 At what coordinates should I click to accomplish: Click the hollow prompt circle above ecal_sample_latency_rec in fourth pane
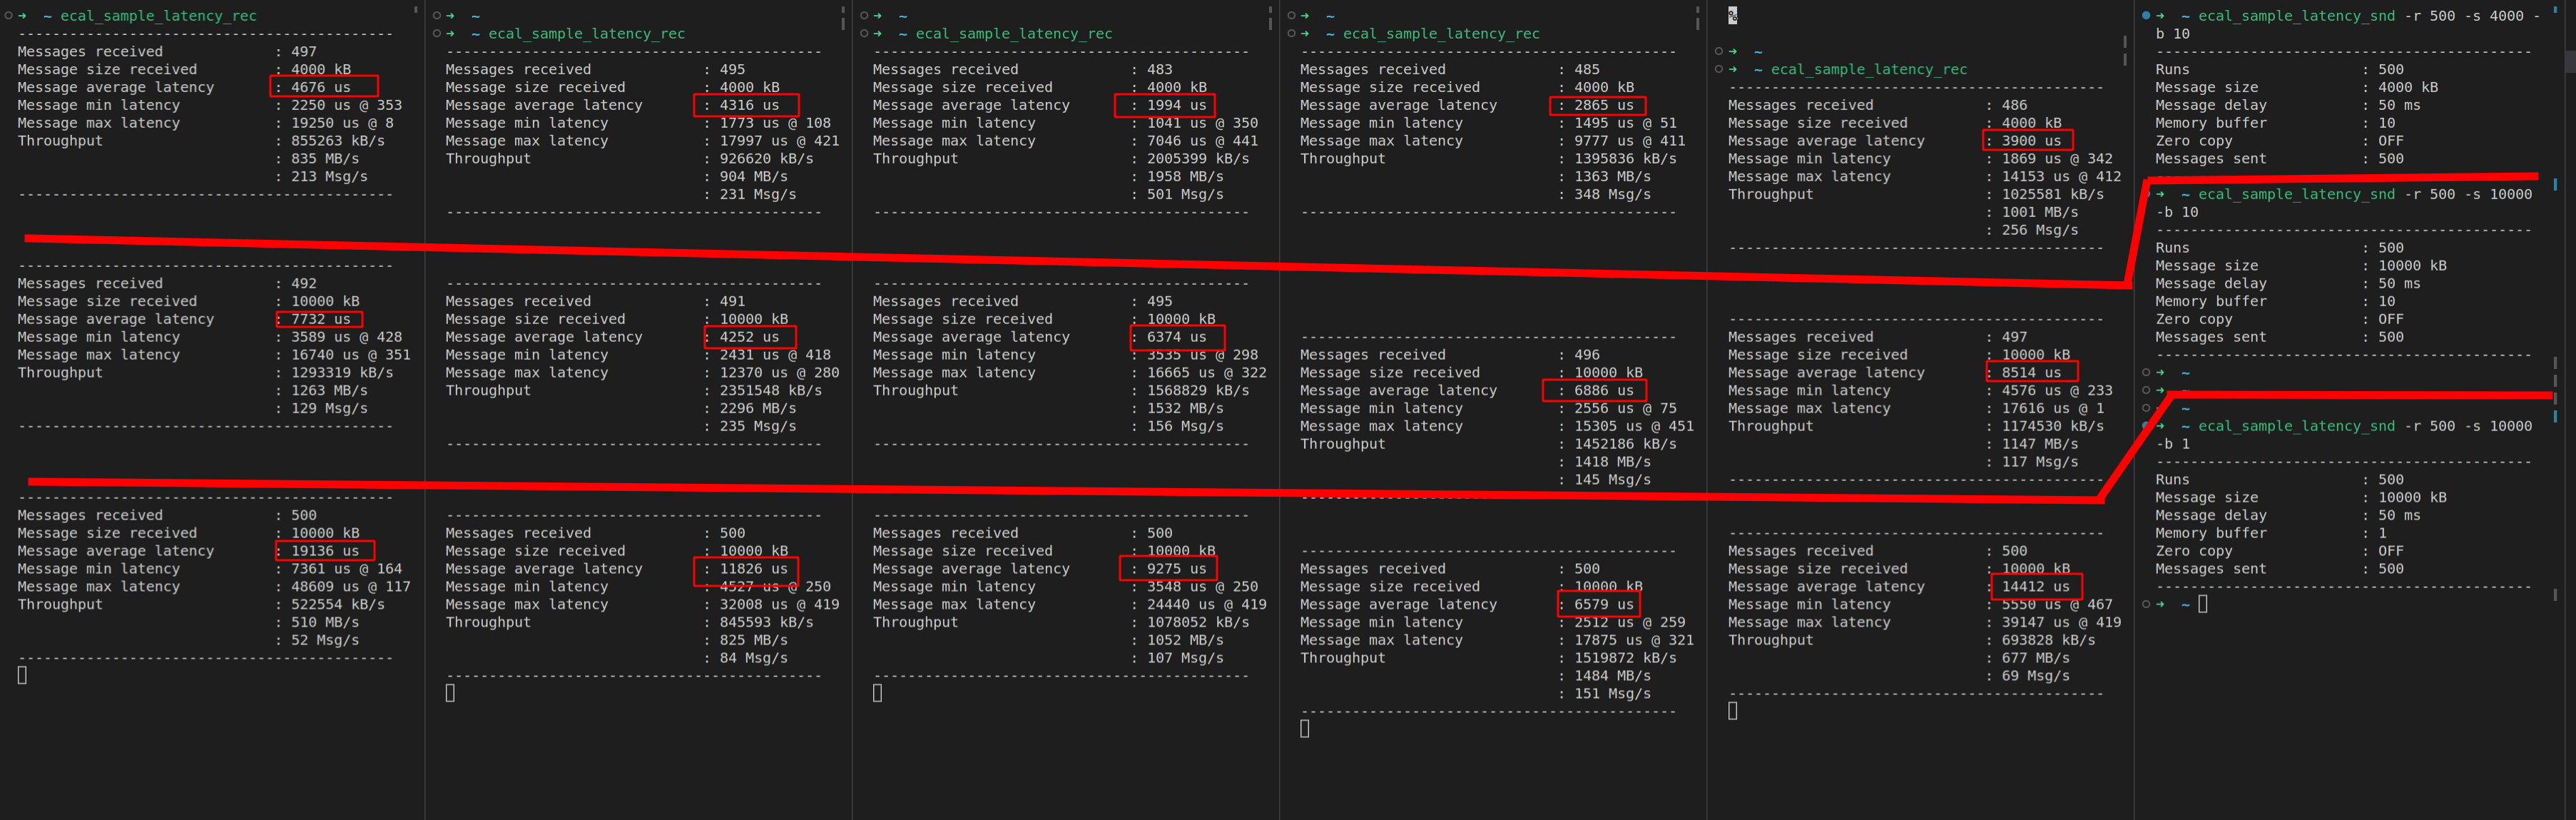[x=1293, y=15]
